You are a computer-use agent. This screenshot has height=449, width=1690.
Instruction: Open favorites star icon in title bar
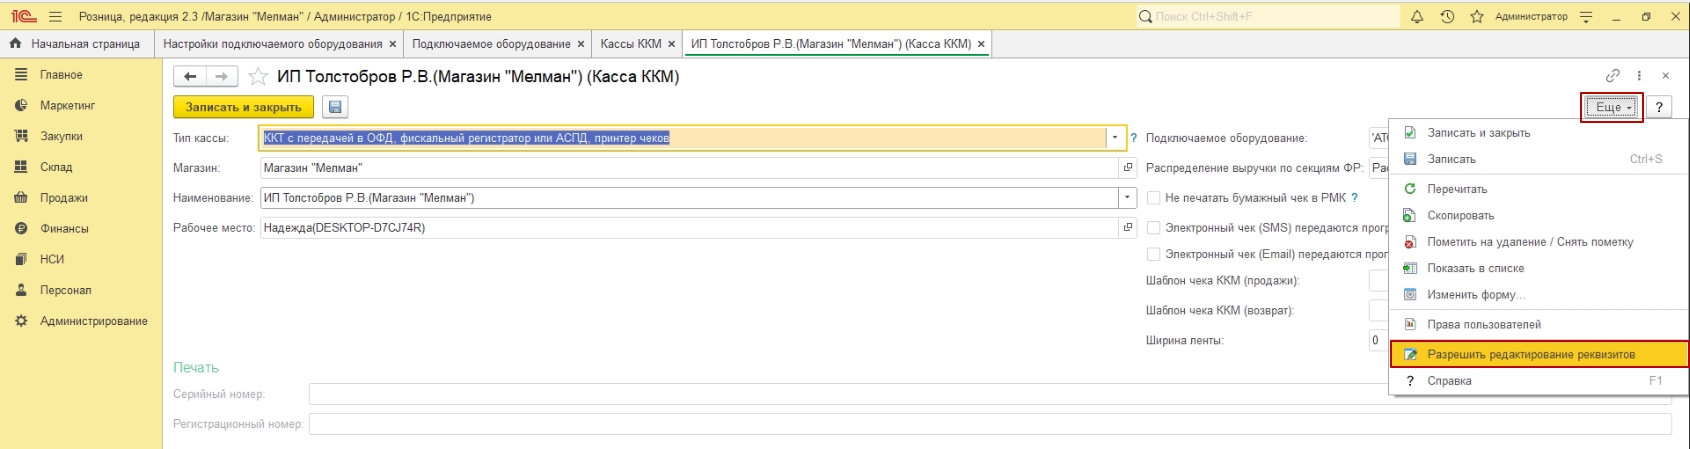(1477, 16)
